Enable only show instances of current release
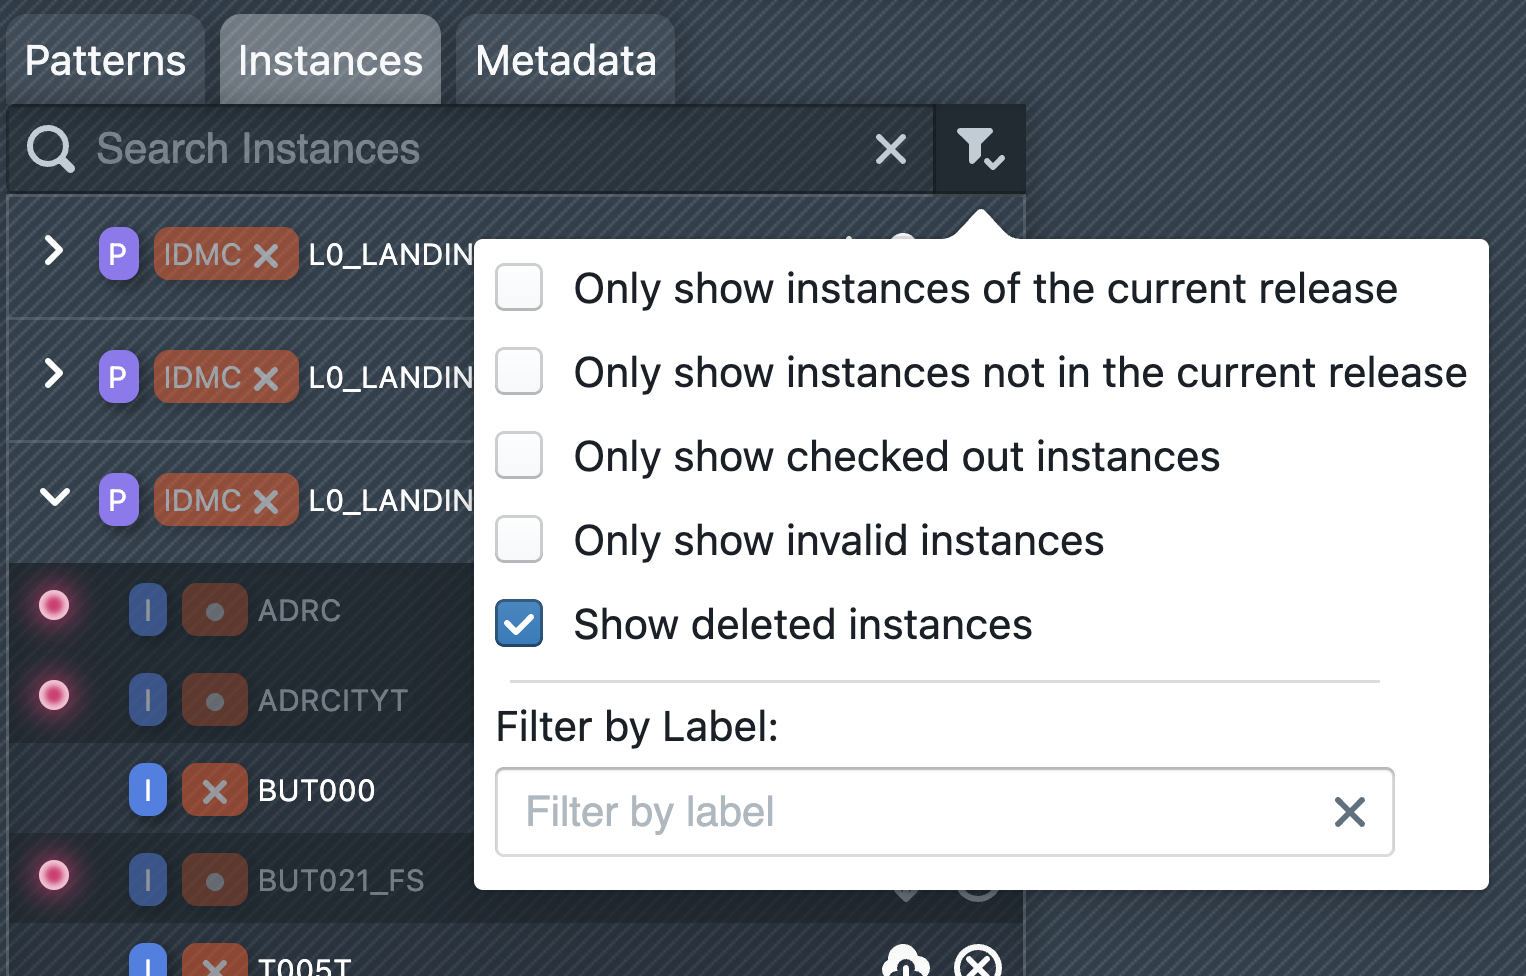The image size is (1526, 976). [519, 288]
